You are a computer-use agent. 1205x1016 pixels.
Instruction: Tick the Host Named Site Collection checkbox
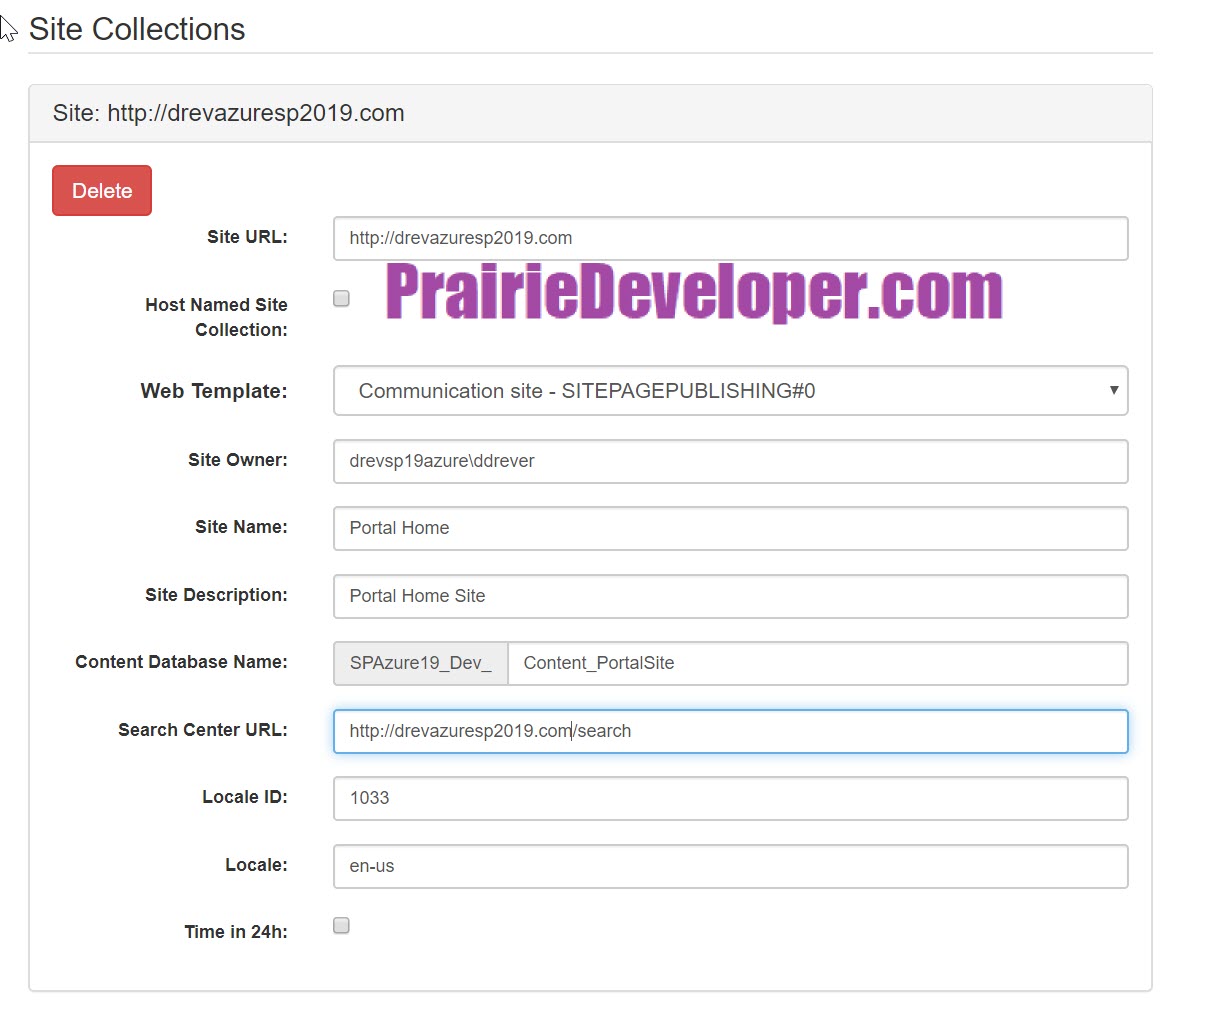[341, 298]
